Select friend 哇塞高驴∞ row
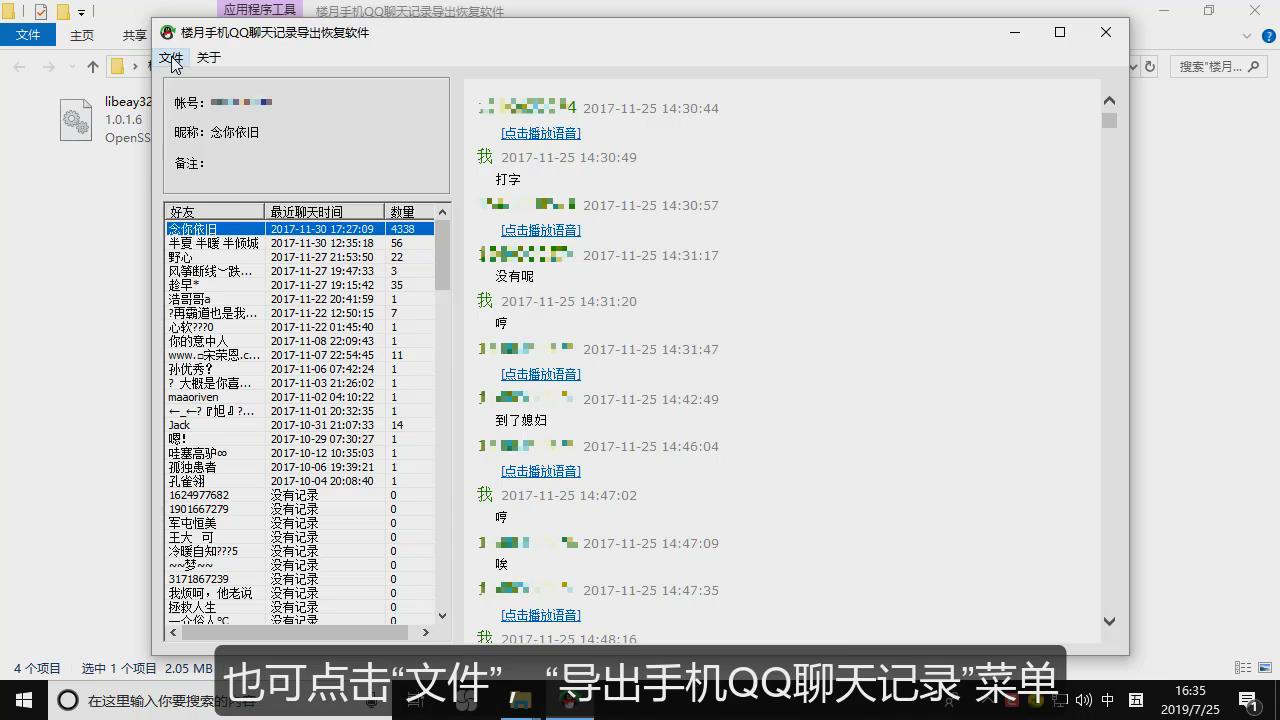1280x720 pixels. pos(300,453)
